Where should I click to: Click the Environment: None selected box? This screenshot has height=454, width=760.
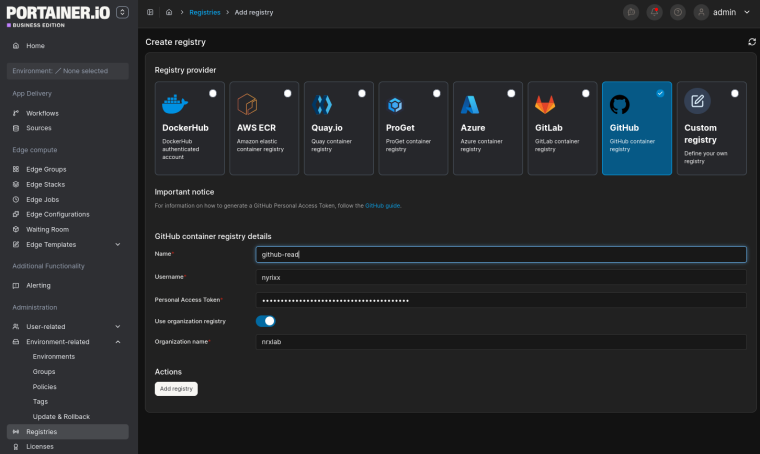click(x=67, y=71)
